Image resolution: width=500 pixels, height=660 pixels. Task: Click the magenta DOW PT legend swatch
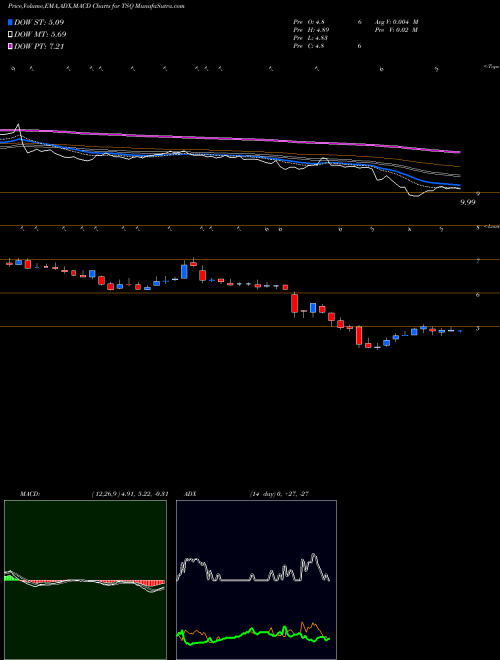(11, 47)
